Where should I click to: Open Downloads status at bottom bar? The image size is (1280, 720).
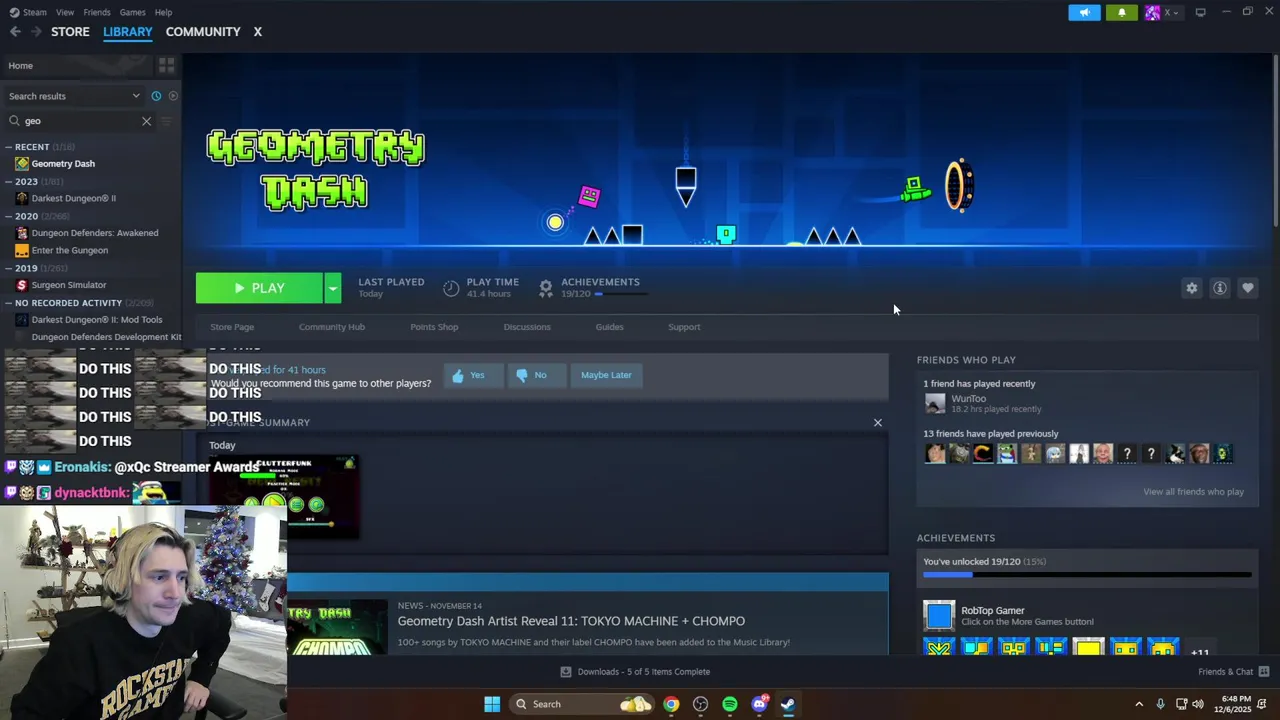635,672
